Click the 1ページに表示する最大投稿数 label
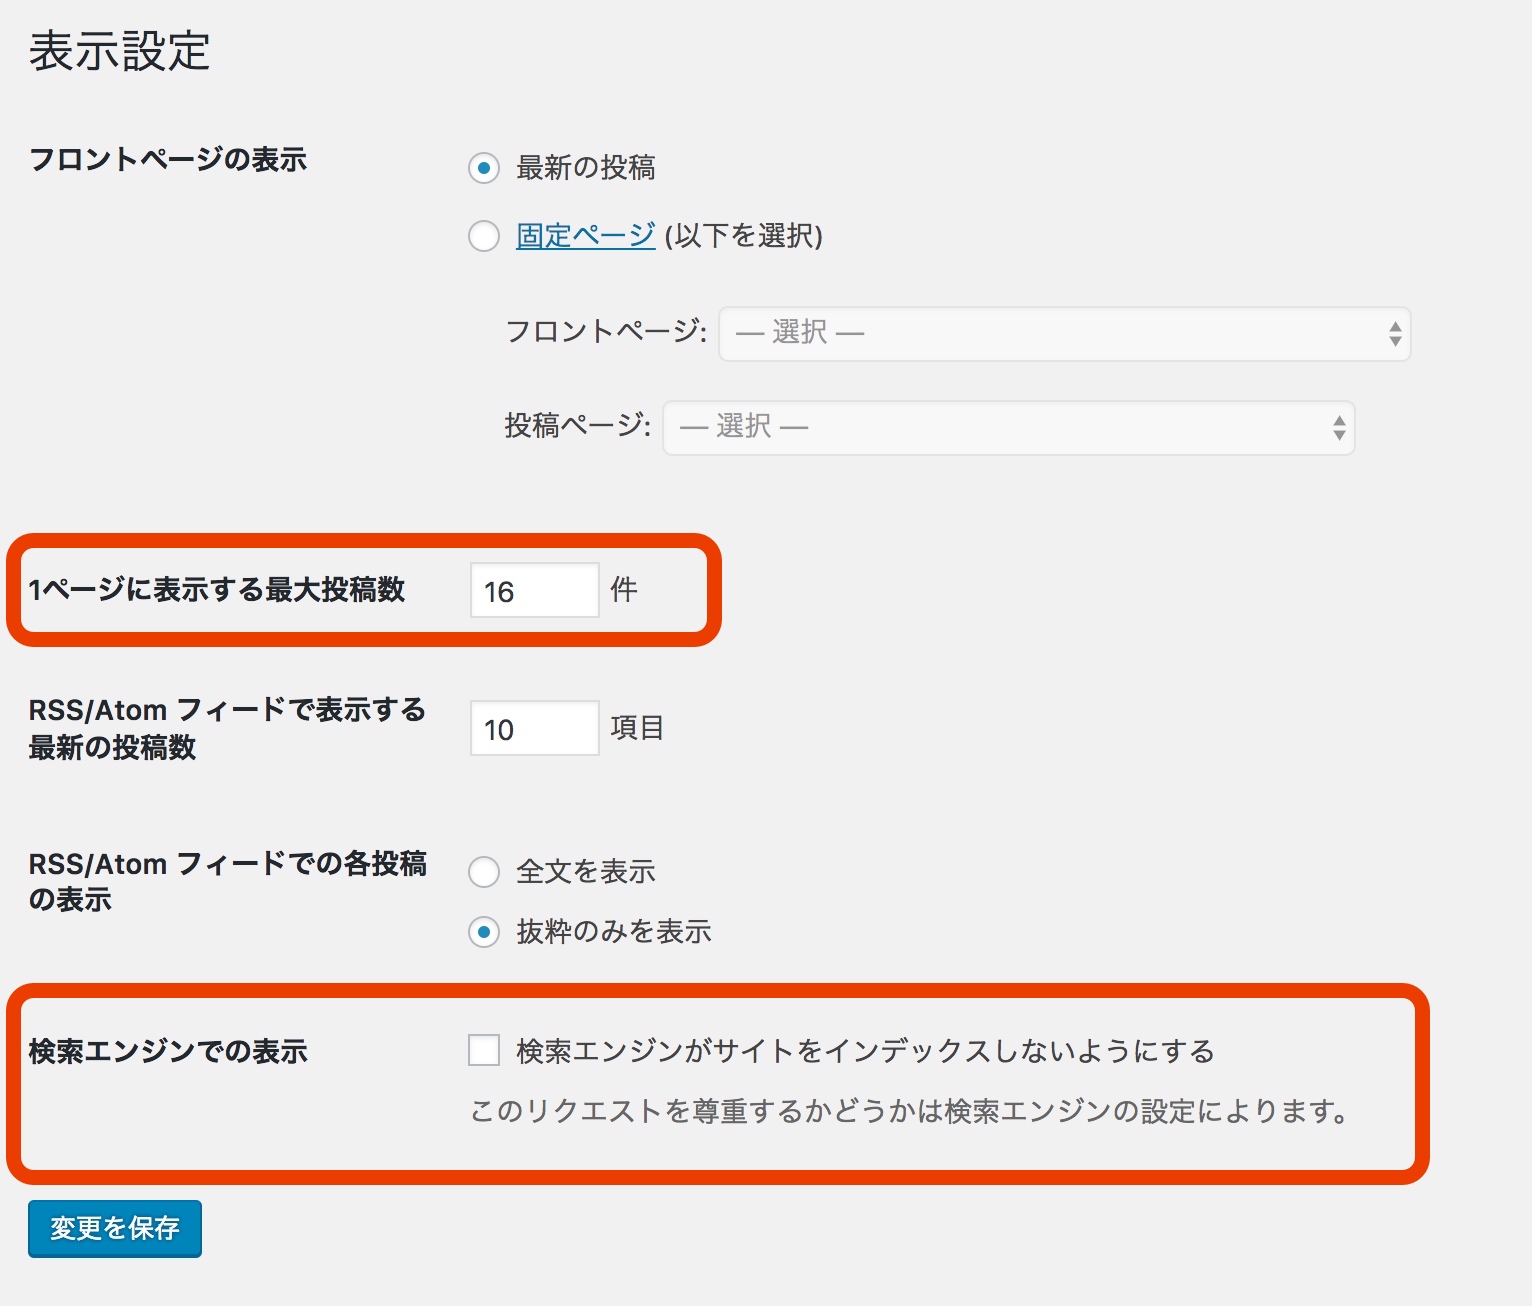 (x=216, y=590)
